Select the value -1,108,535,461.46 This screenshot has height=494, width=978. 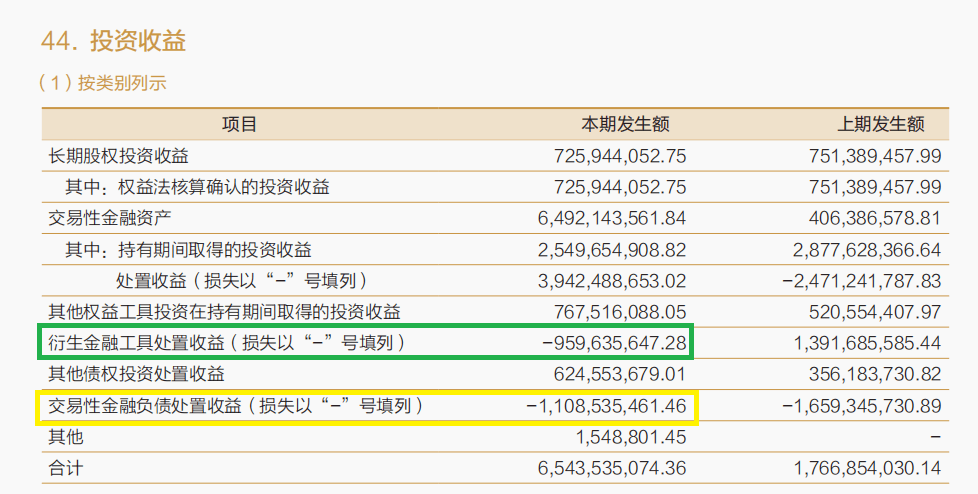click(606, 406)
